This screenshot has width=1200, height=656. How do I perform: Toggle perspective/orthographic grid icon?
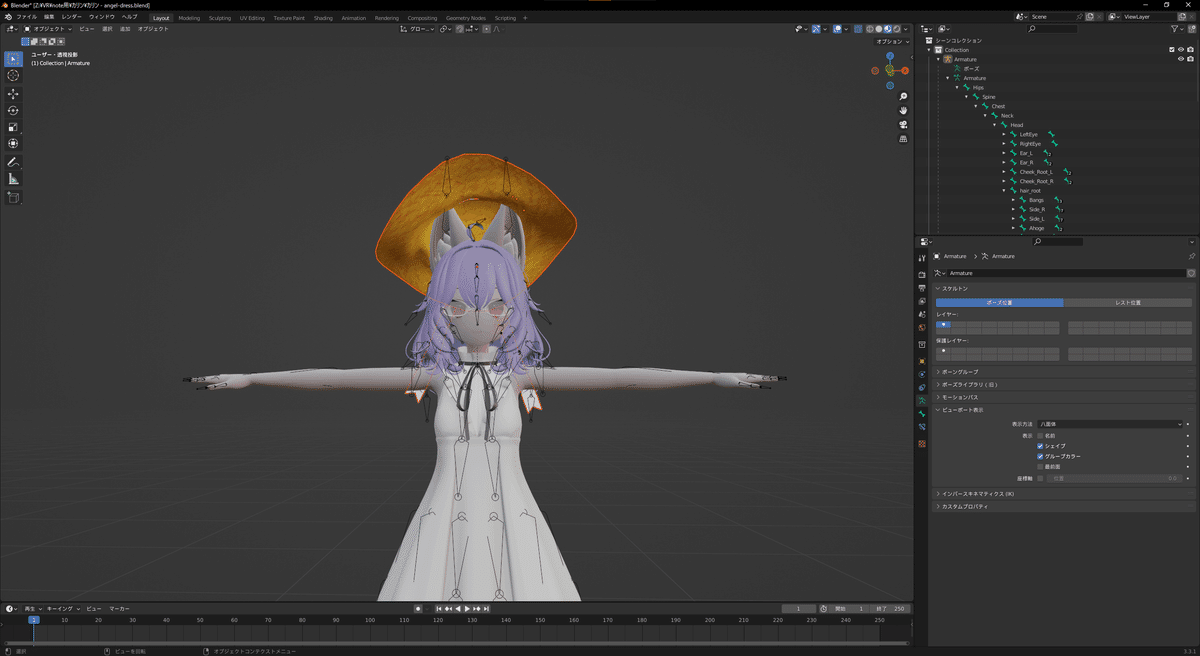tap(903, 139)
